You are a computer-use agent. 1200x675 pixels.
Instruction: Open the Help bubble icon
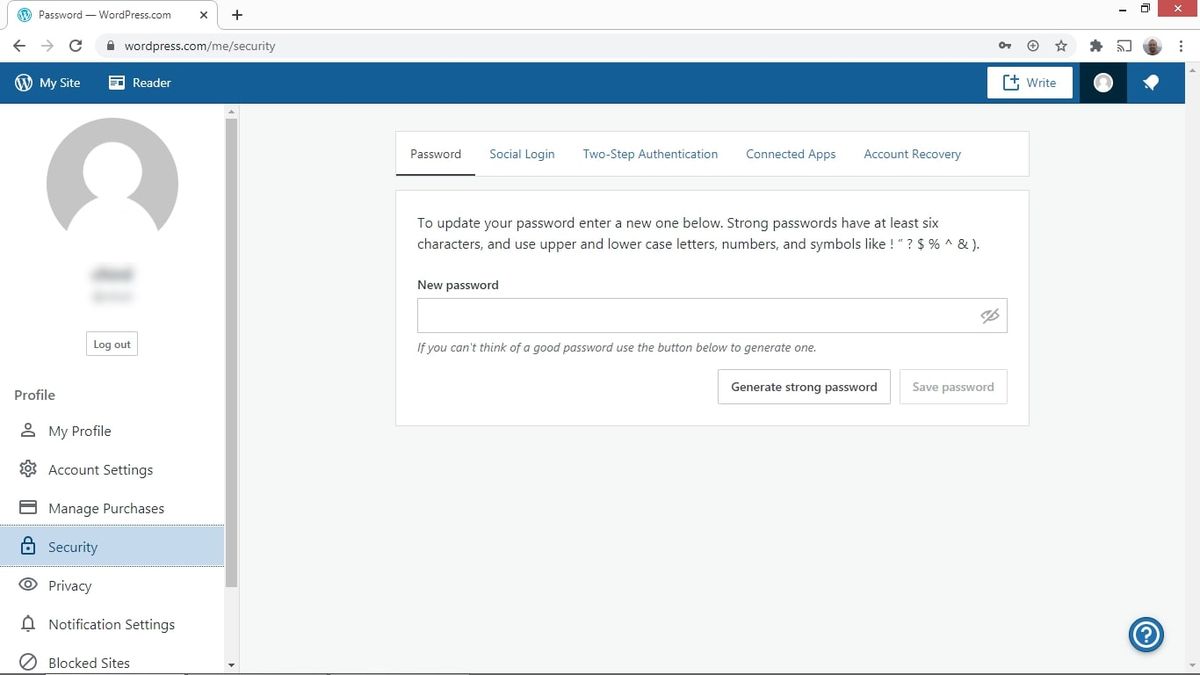coord(1145,634)
